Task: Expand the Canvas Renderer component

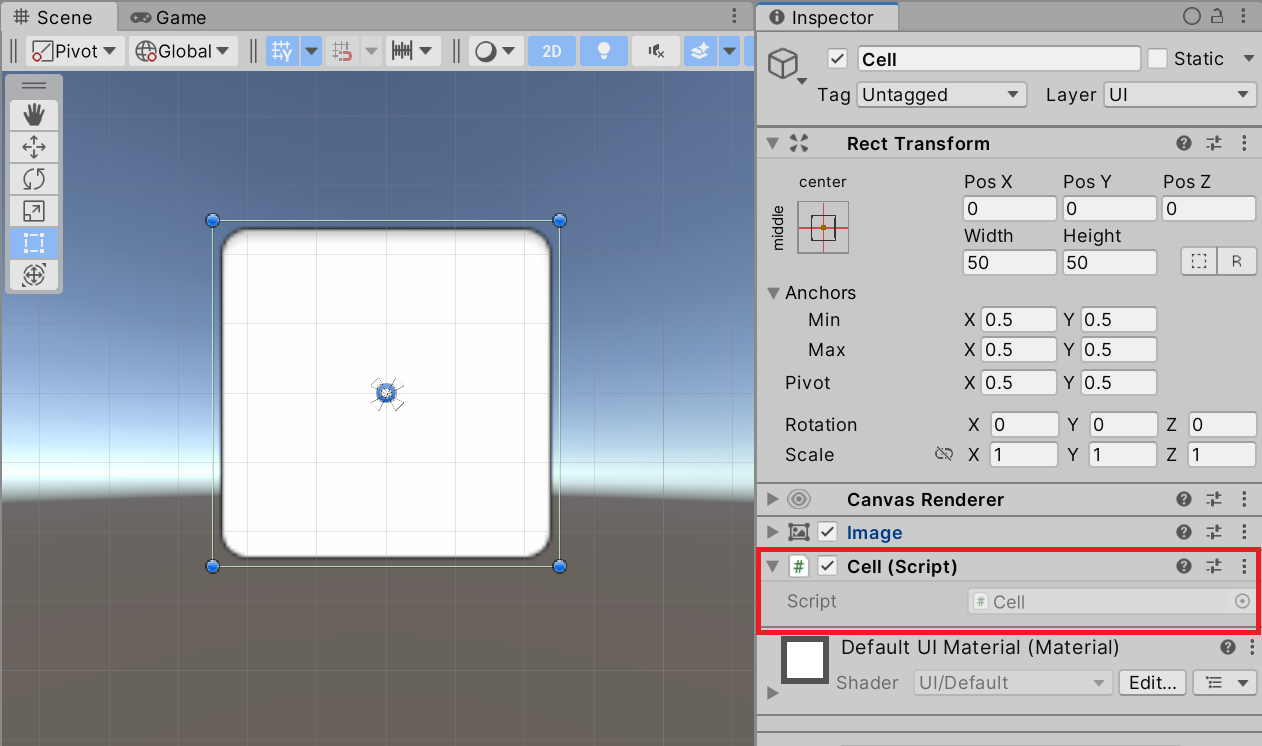Action: coord(771,499)
